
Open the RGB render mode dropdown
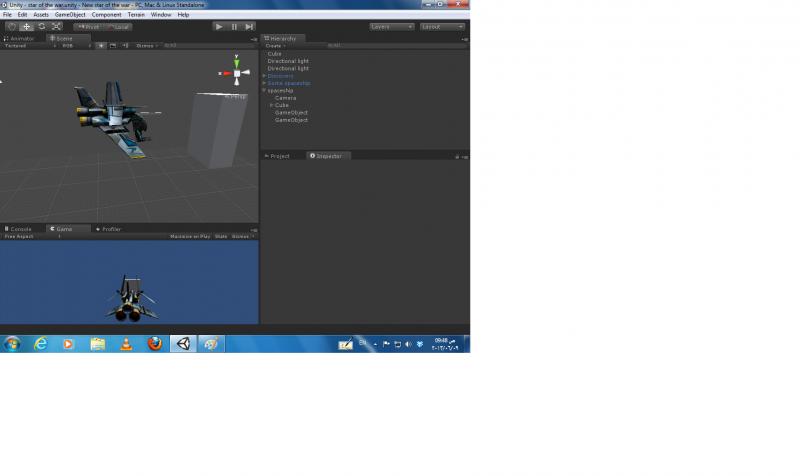pyautogui.click(x=76, y=46)
